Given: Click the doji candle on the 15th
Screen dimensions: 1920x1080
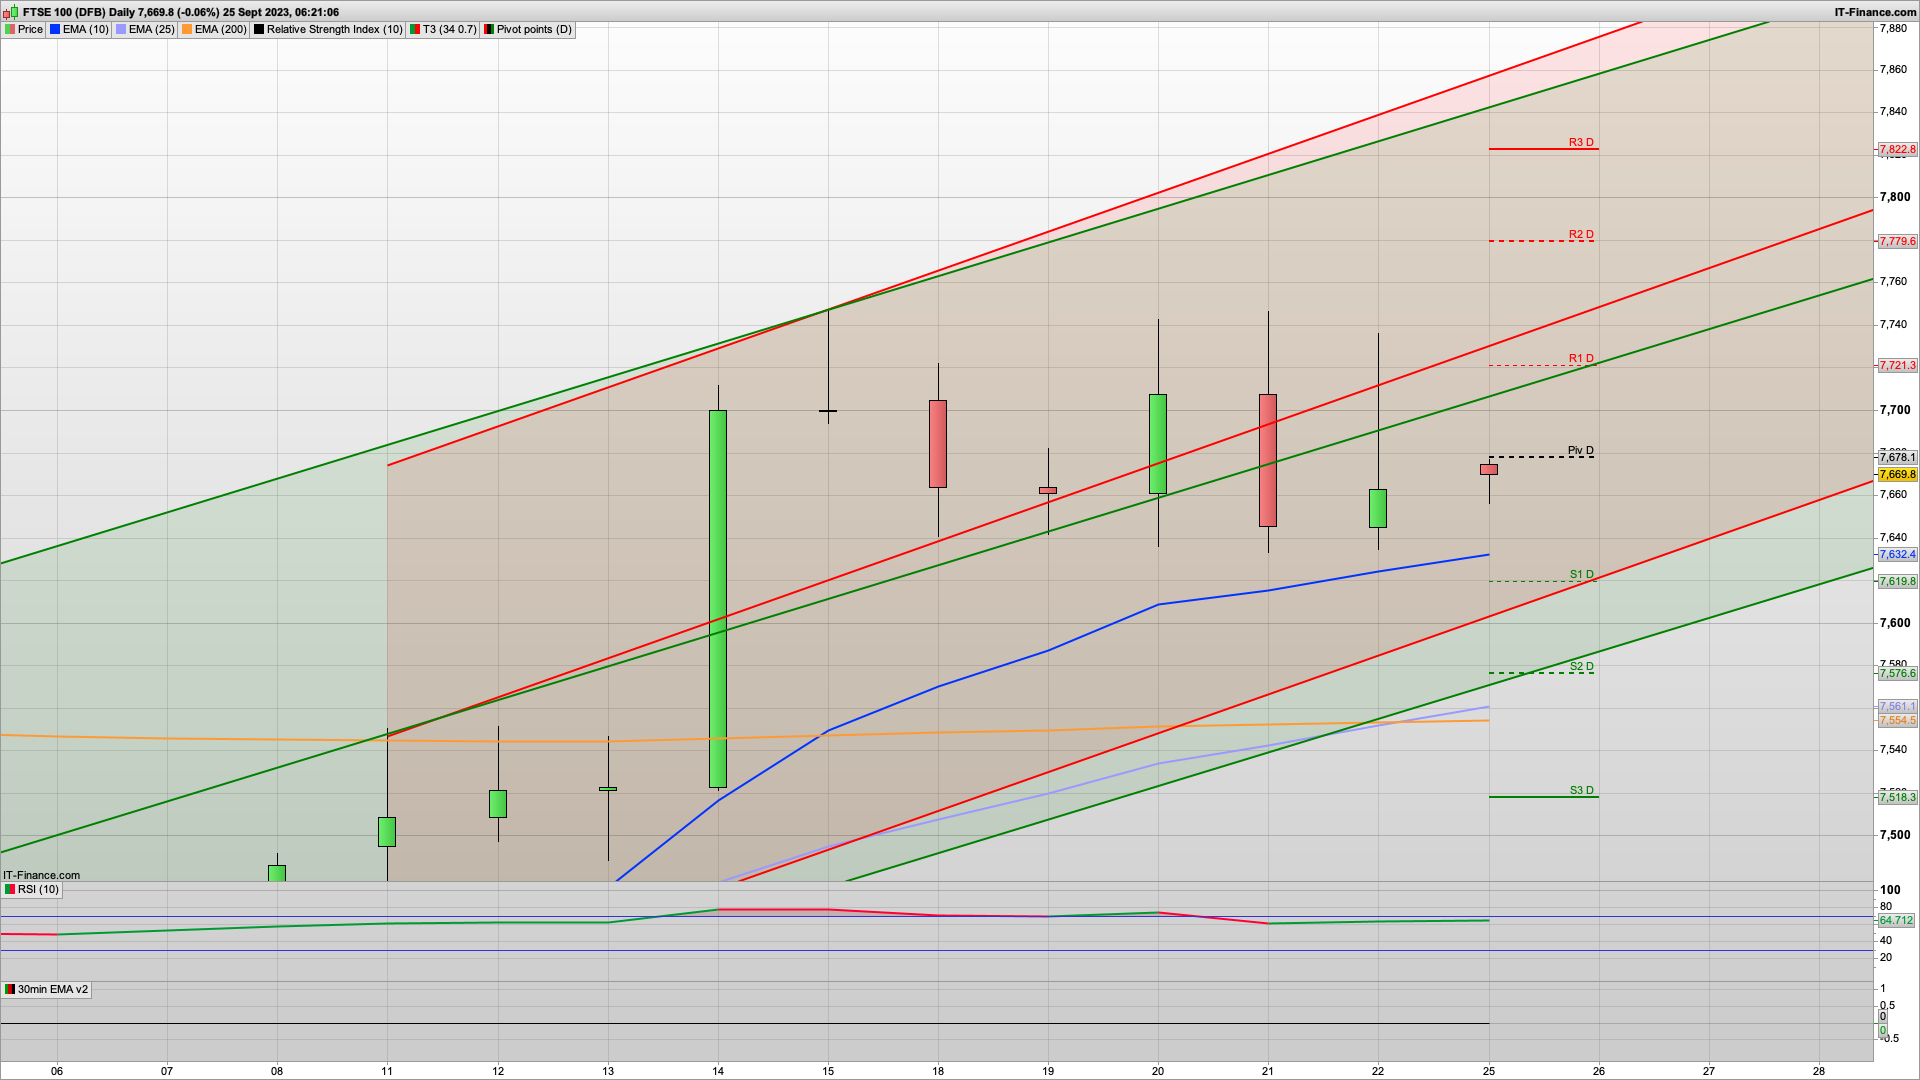Looking at the screenshot, I should click(828, 411).
